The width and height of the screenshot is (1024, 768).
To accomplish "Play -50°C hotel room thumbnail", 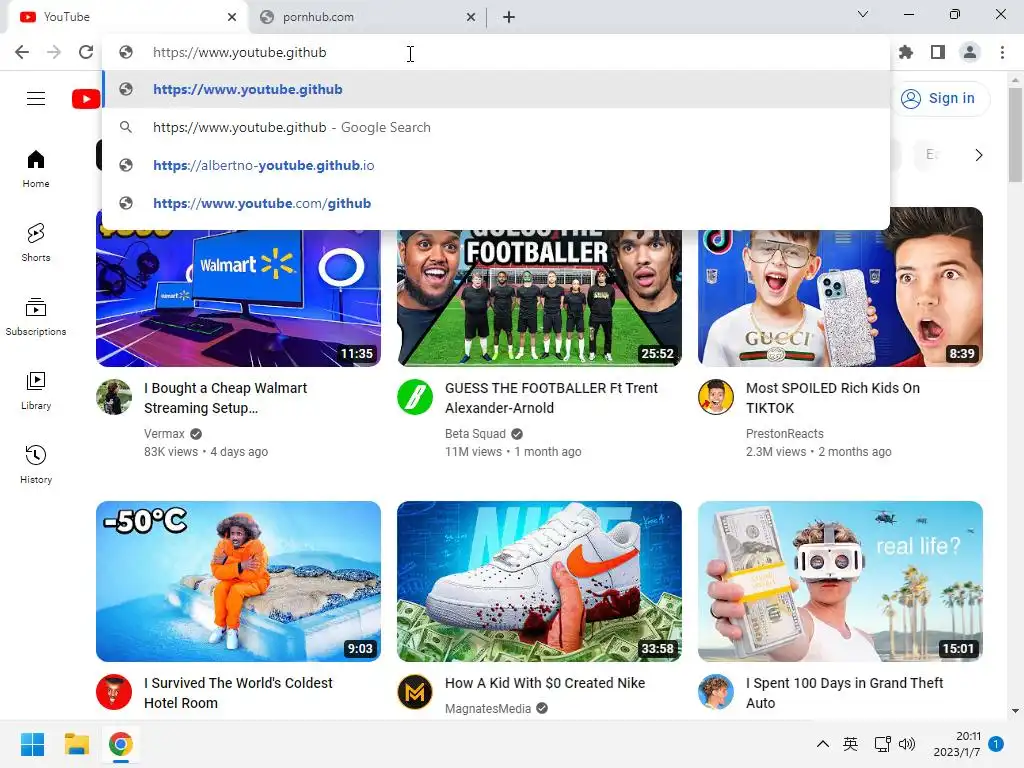I will pyautogui.click(x=238, y=581).
